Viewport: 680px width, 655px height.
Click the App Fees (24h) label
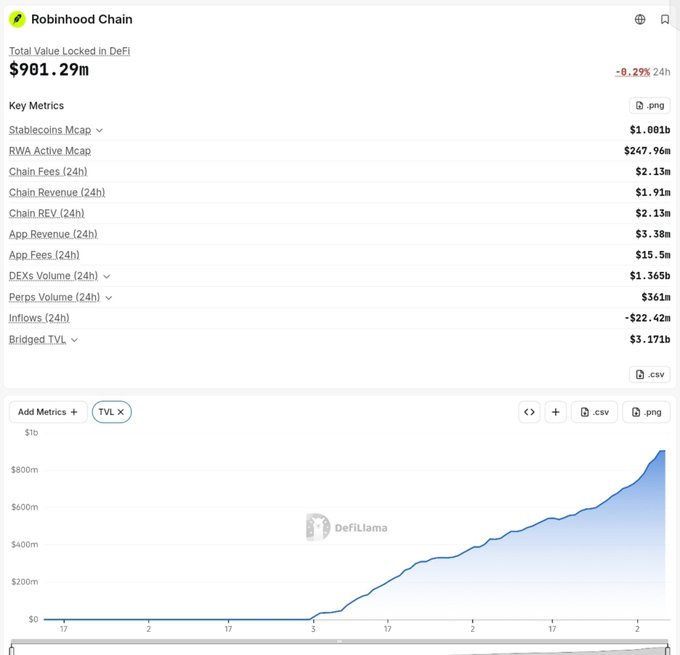44,255
